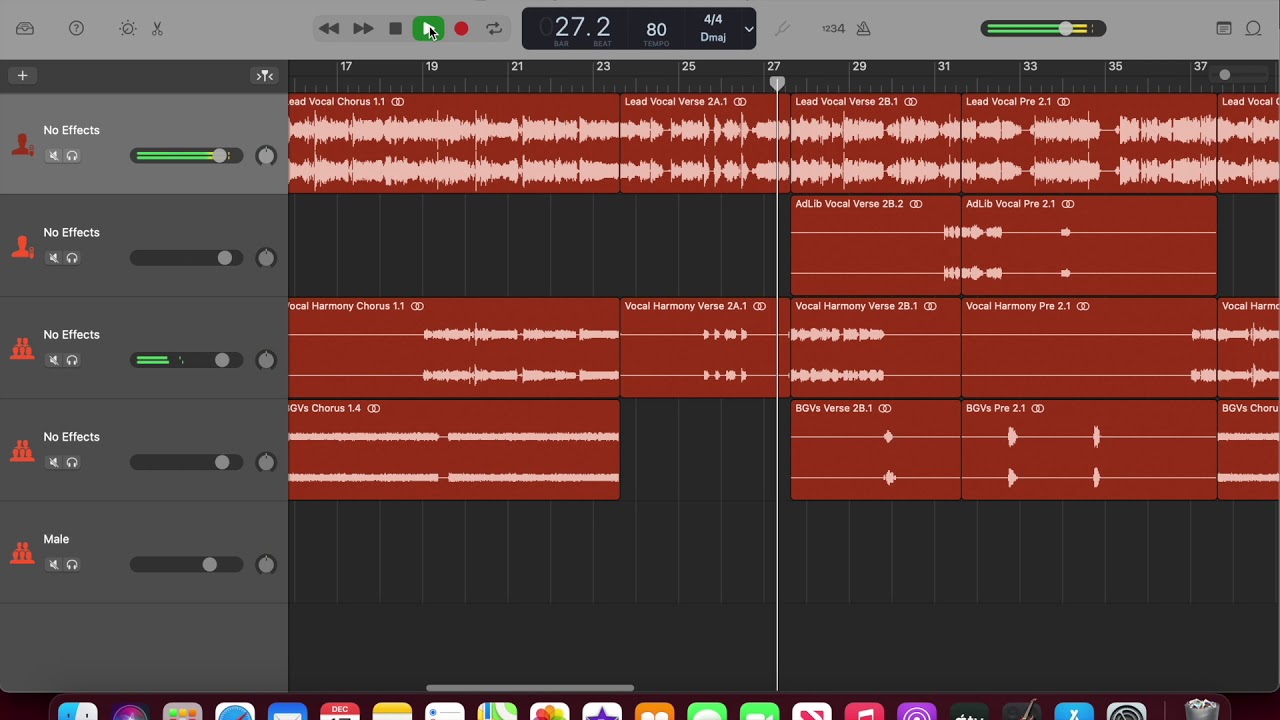Select the BGVs Chorus 1.4 region
1280x720 pixels.
pyautogui.click(x=454, y=449)
